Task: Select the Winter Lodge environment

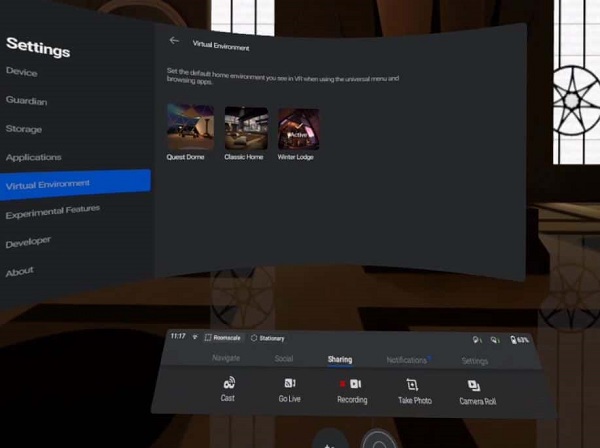Action: [298, 129]
